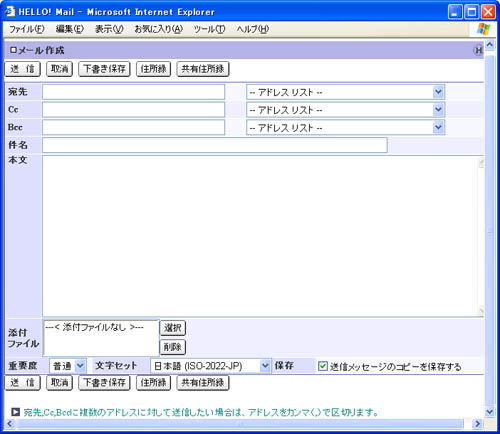500x434 pixels.
Task: Open the Cc address list dropdown
Action: tap(345, 110)
